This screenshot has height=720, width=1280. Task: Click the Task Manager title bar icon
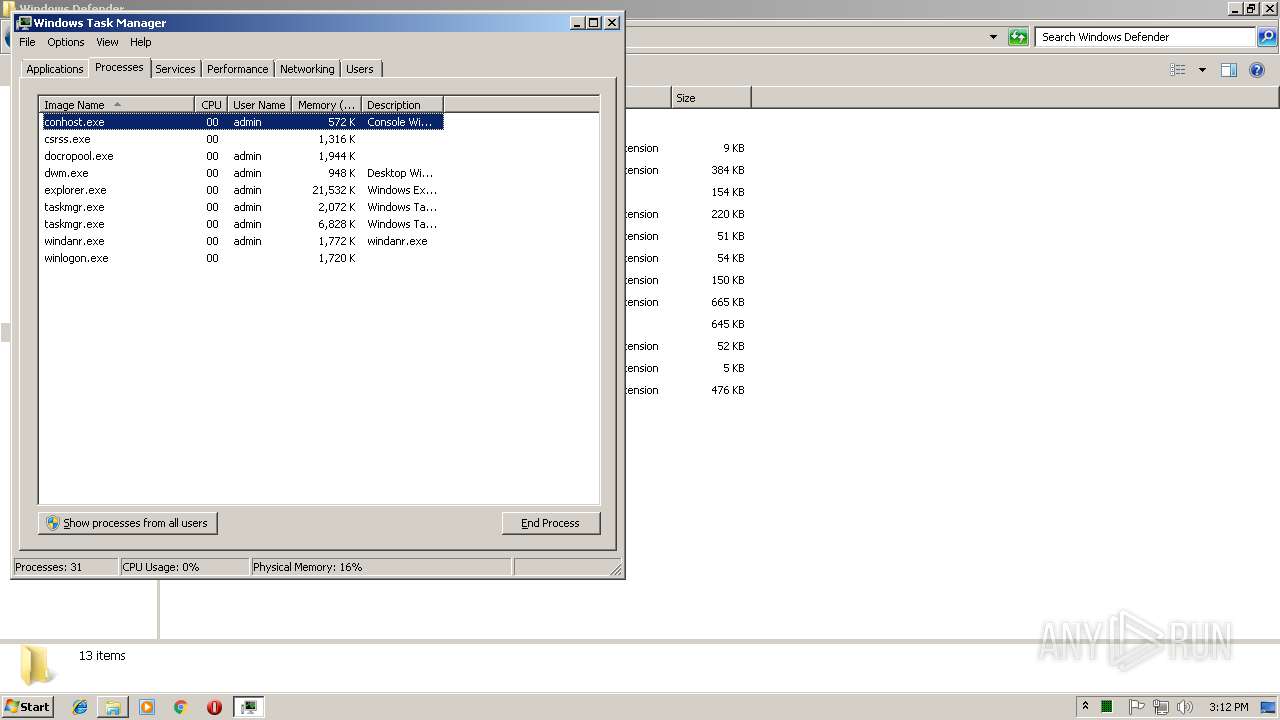(x=24, y=23)
